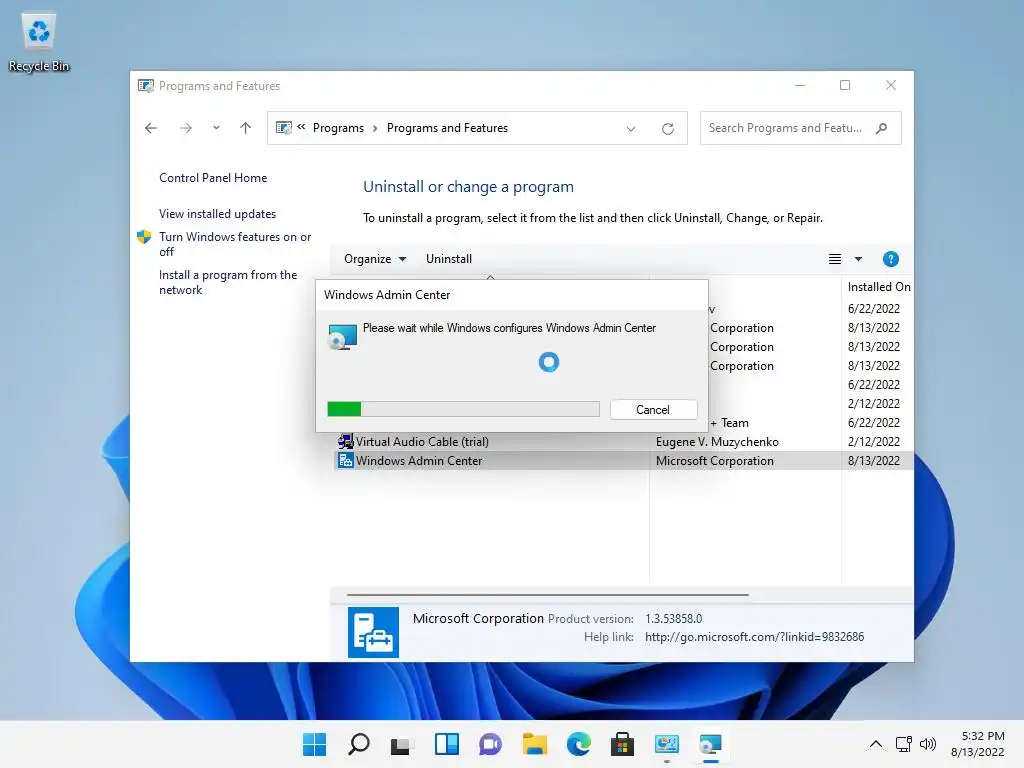Switch to Control Panel taskbar icon
The height and width of the screenshot is (768, 1024).
[667, 744]
